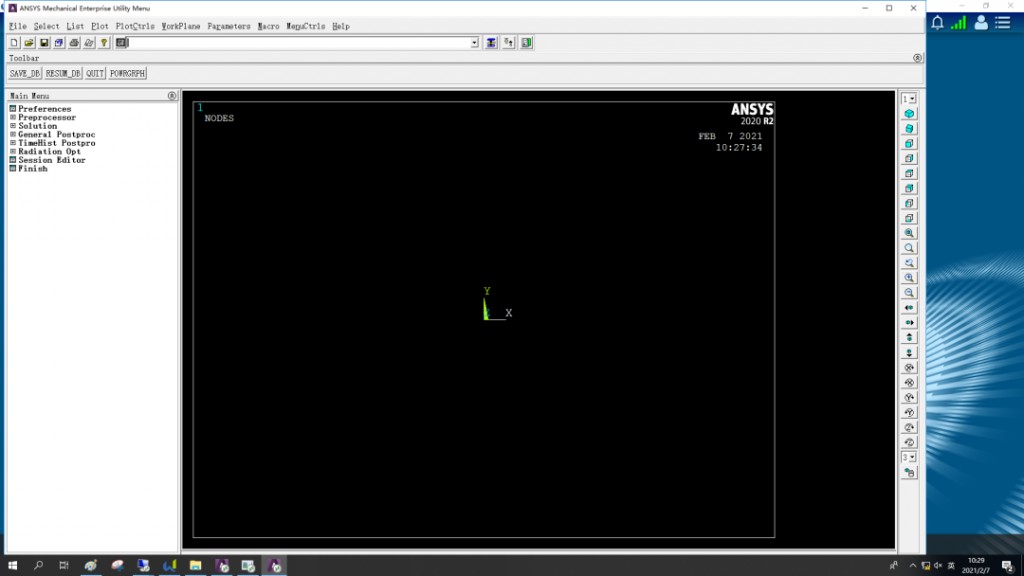Click the ANSYS command prompt input field
Viewport: 1024px width, 576px height.
(x=298, y=43)
